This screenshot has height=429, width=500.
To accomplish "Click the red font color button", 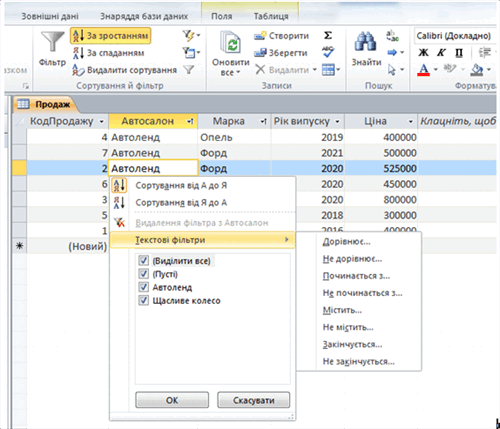I will pyautogui.click(x=423, y=70).
